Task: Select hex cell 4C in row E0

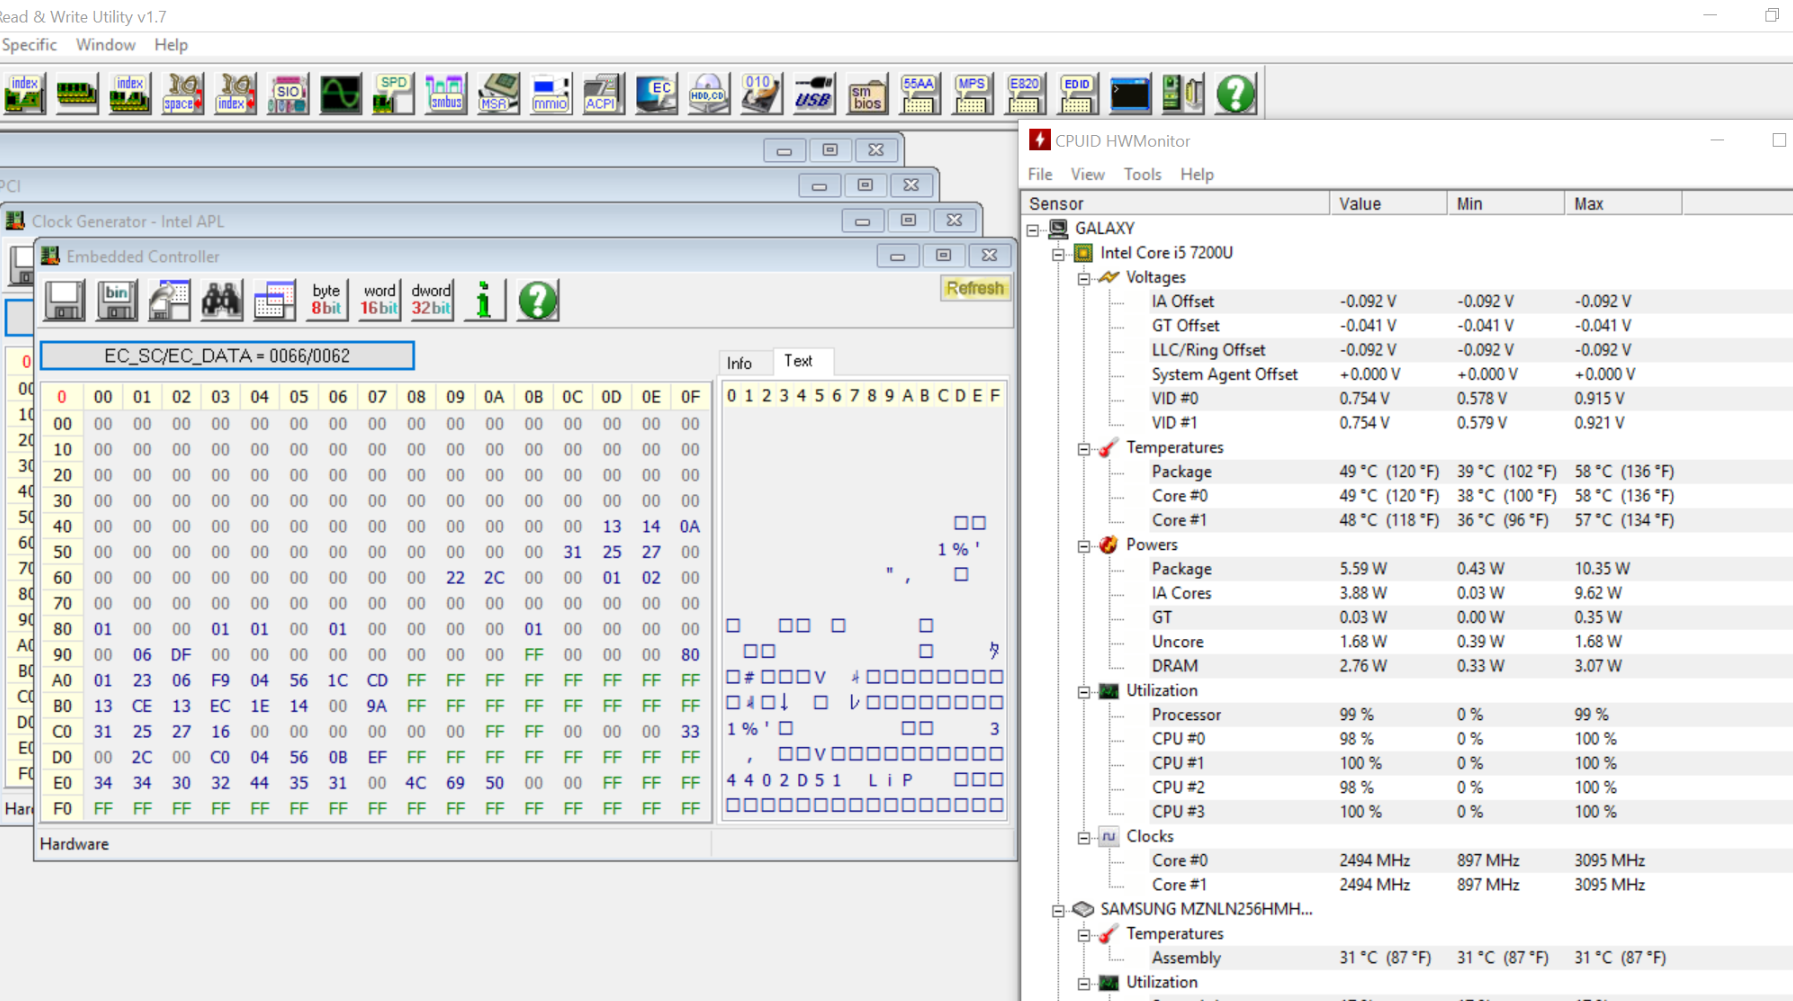Action: pos(416,783)
